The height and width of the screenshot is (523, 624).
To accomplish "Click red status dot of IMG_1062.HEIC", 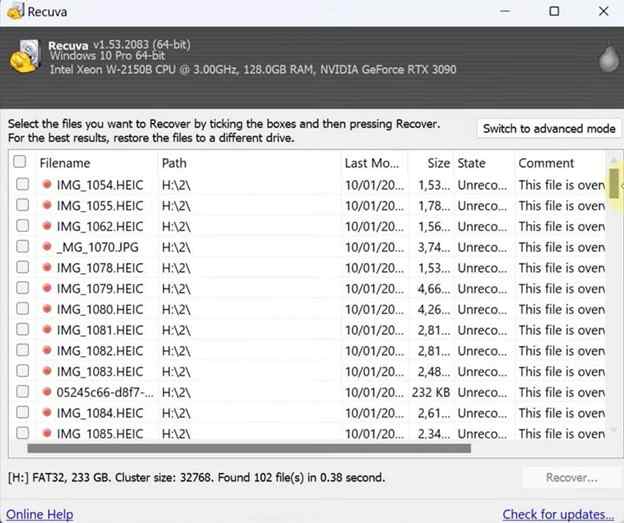I will (47, 226).
